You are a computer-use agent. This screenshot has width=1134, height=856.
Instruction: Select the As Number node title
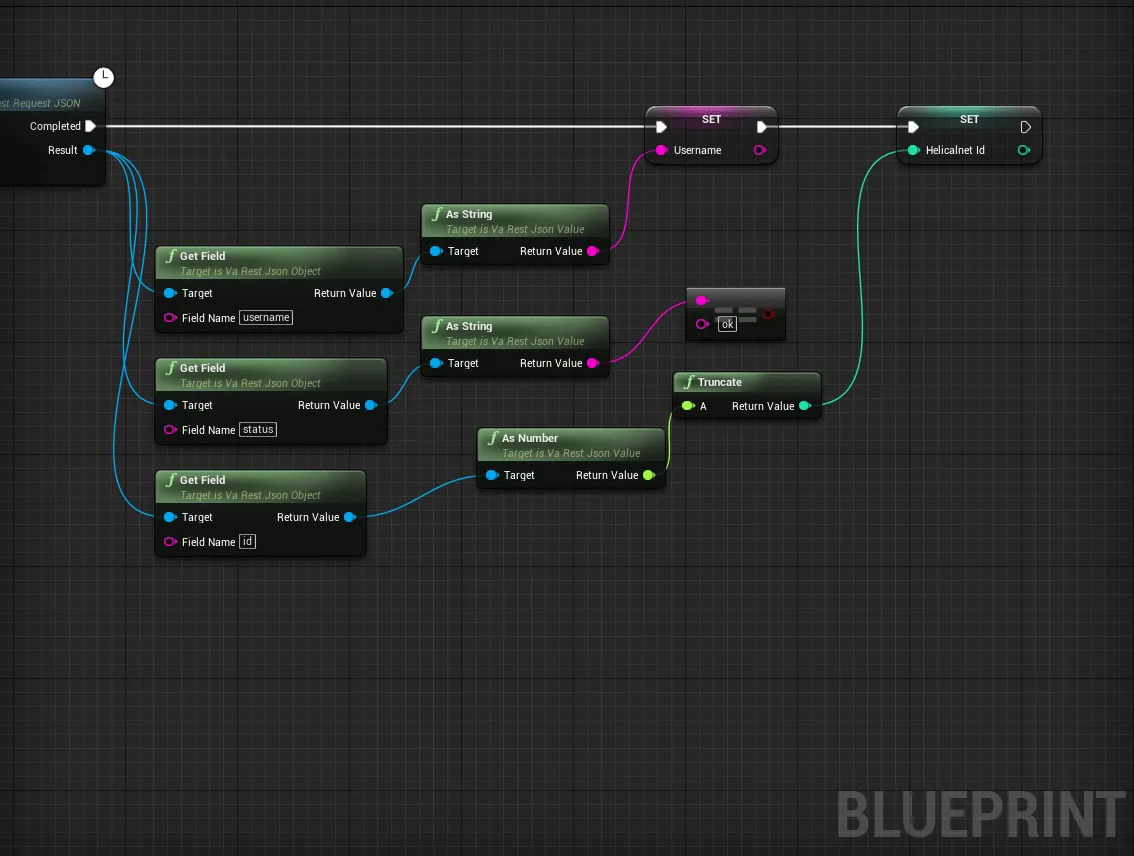click(x=530, y=438)
